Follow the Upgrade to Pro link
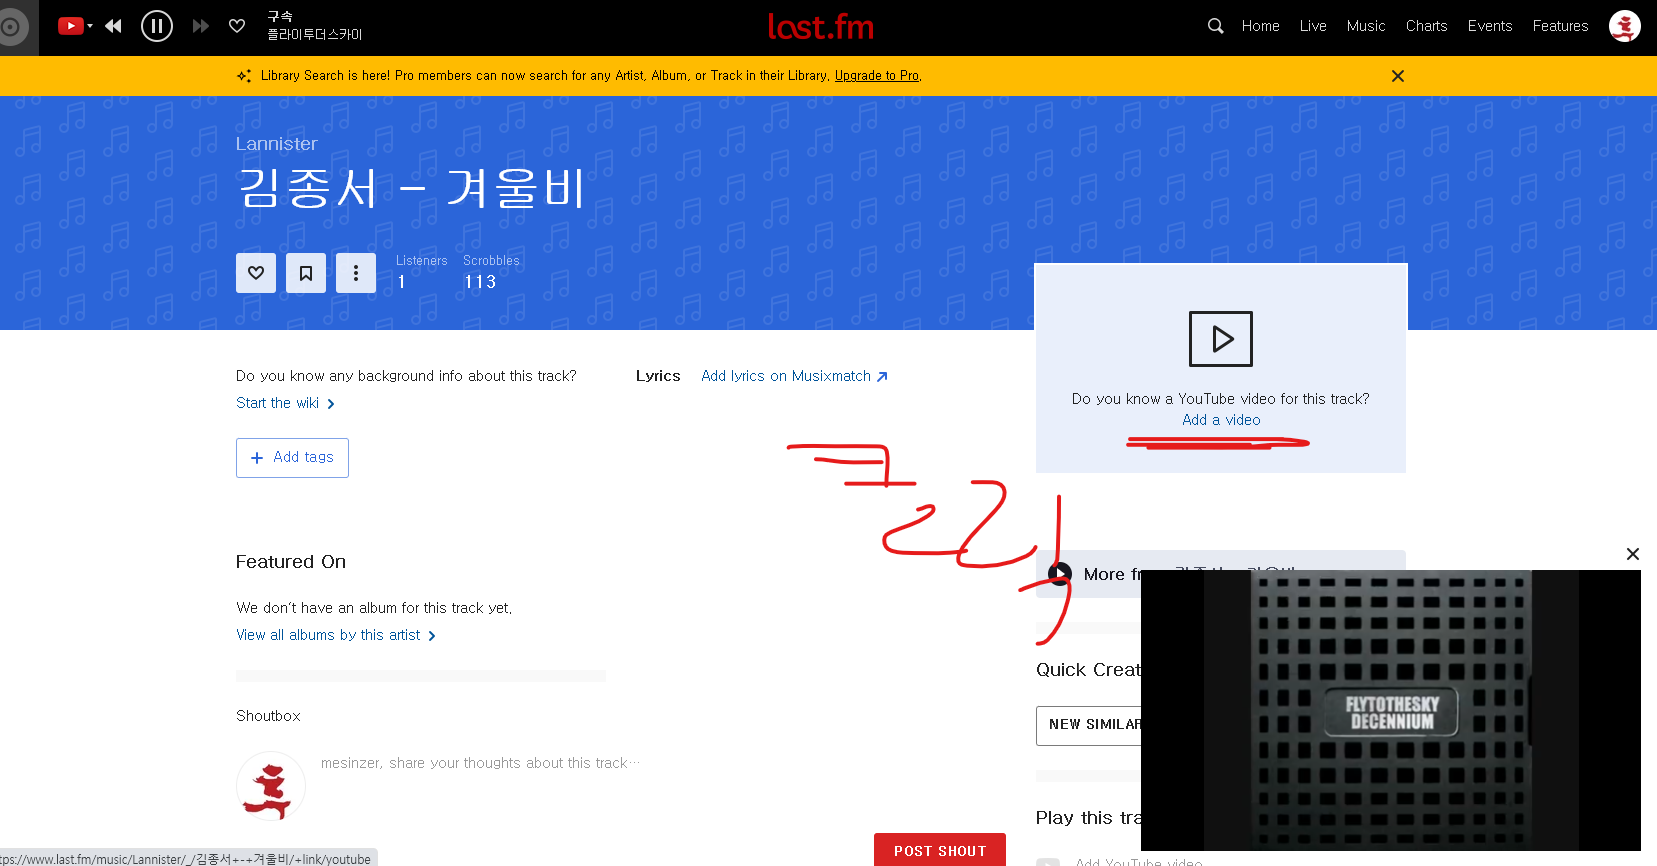This screenshot has height=866, width=1657. pos(877,76)
